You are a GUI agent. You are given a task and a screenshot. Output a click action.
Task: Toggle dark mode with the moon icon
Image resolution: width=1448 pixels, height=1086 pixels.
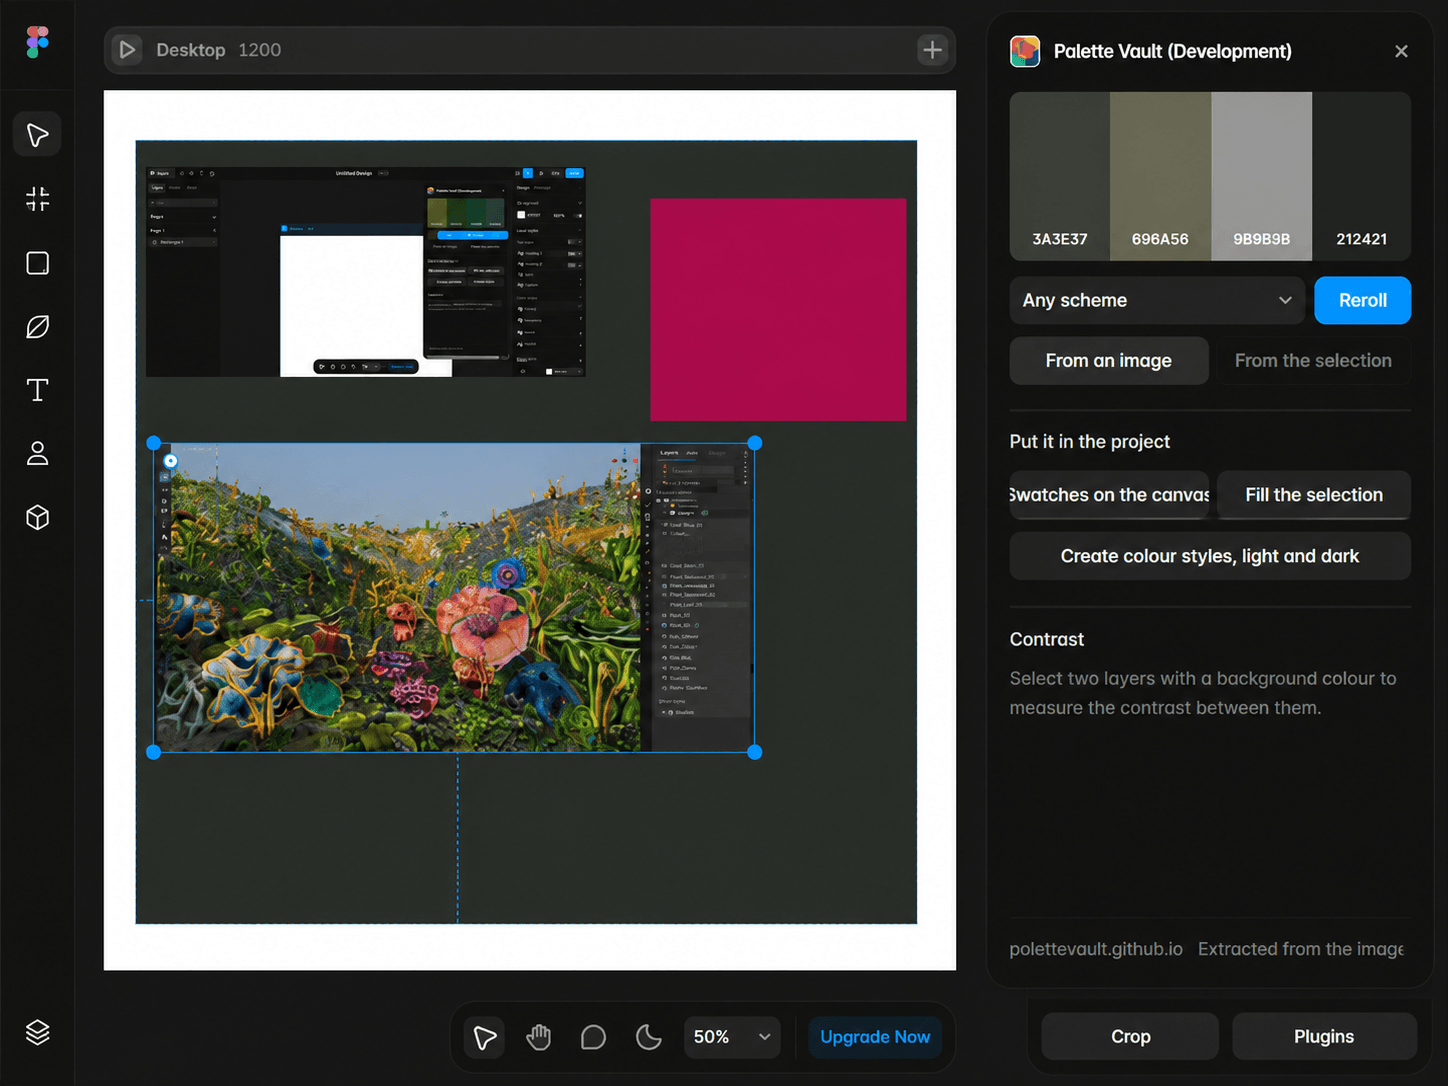648,1037
